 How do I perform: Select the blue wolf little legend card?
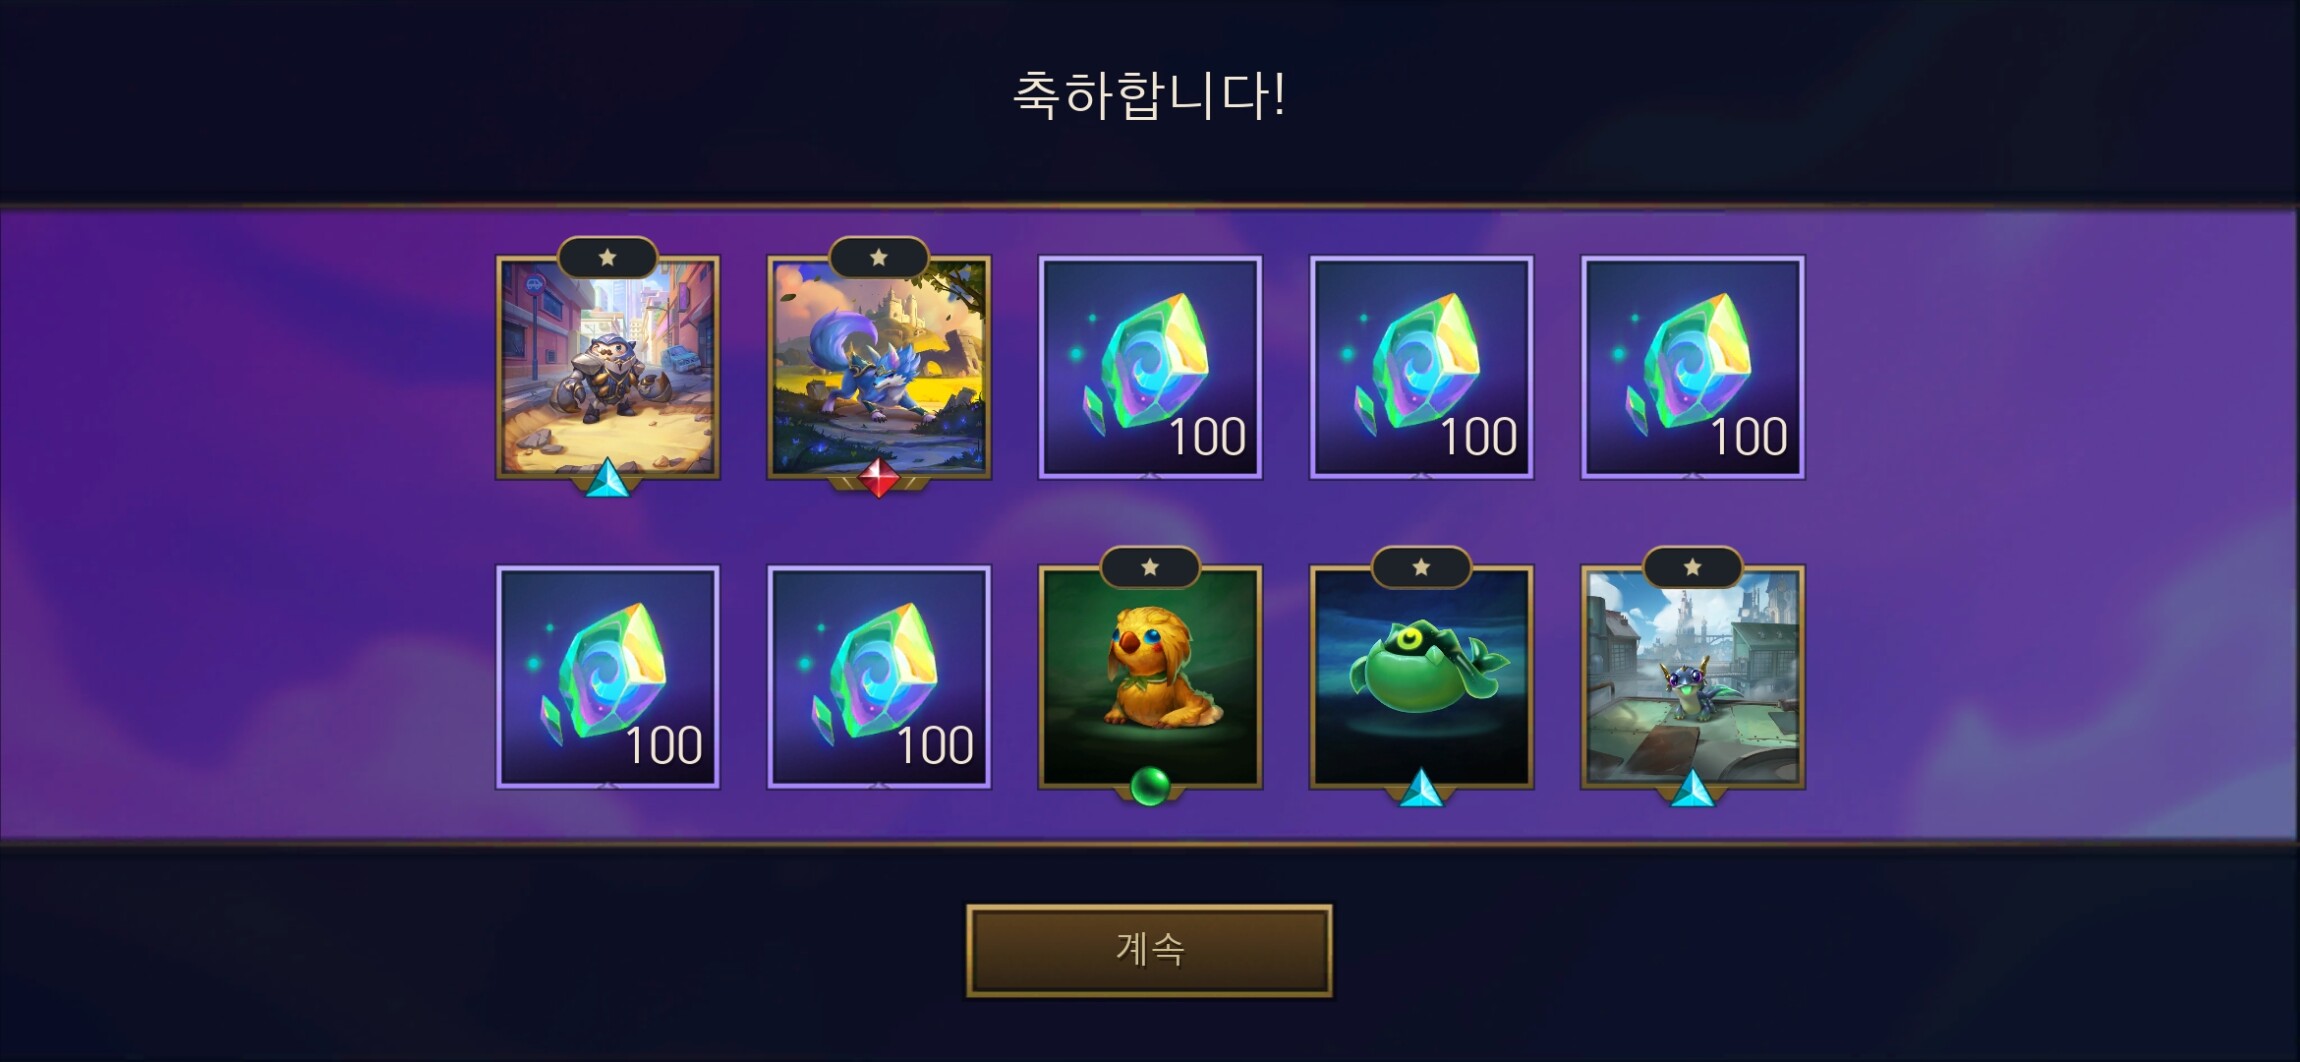[879, 367]
